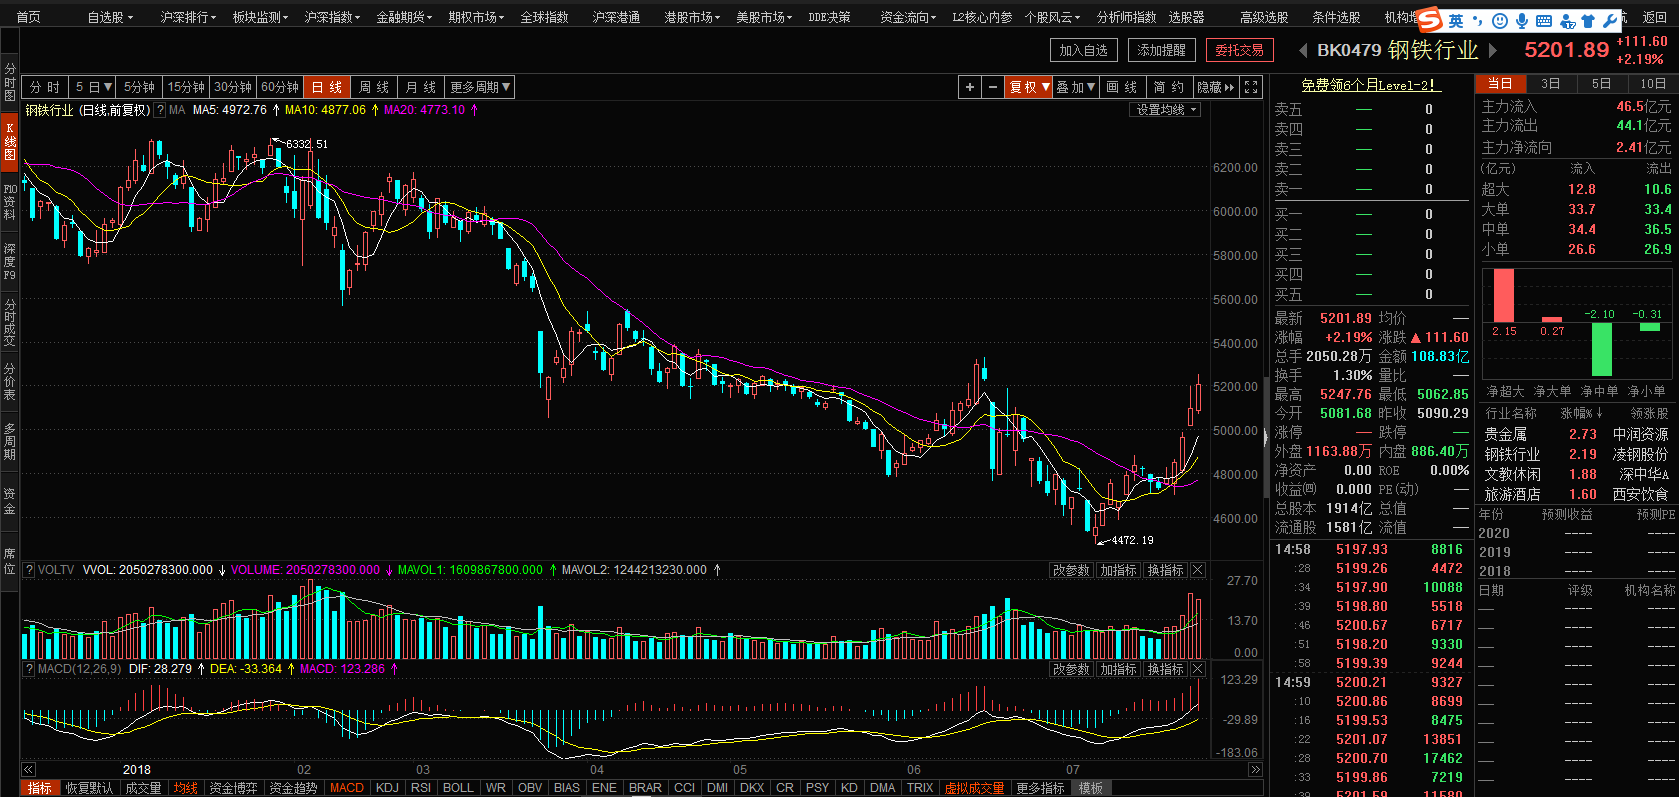Toggle Sogou punctuation mode icon

pyautogui.click(x=1477, y=21)
